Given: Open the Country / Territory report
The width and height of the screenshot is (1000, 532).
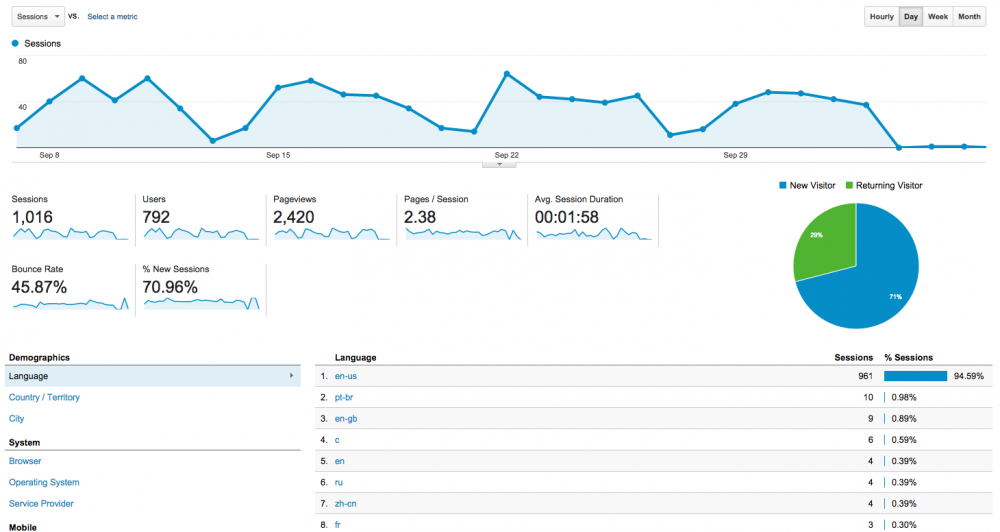Looking at the screenshot, I should coord(44,398).
